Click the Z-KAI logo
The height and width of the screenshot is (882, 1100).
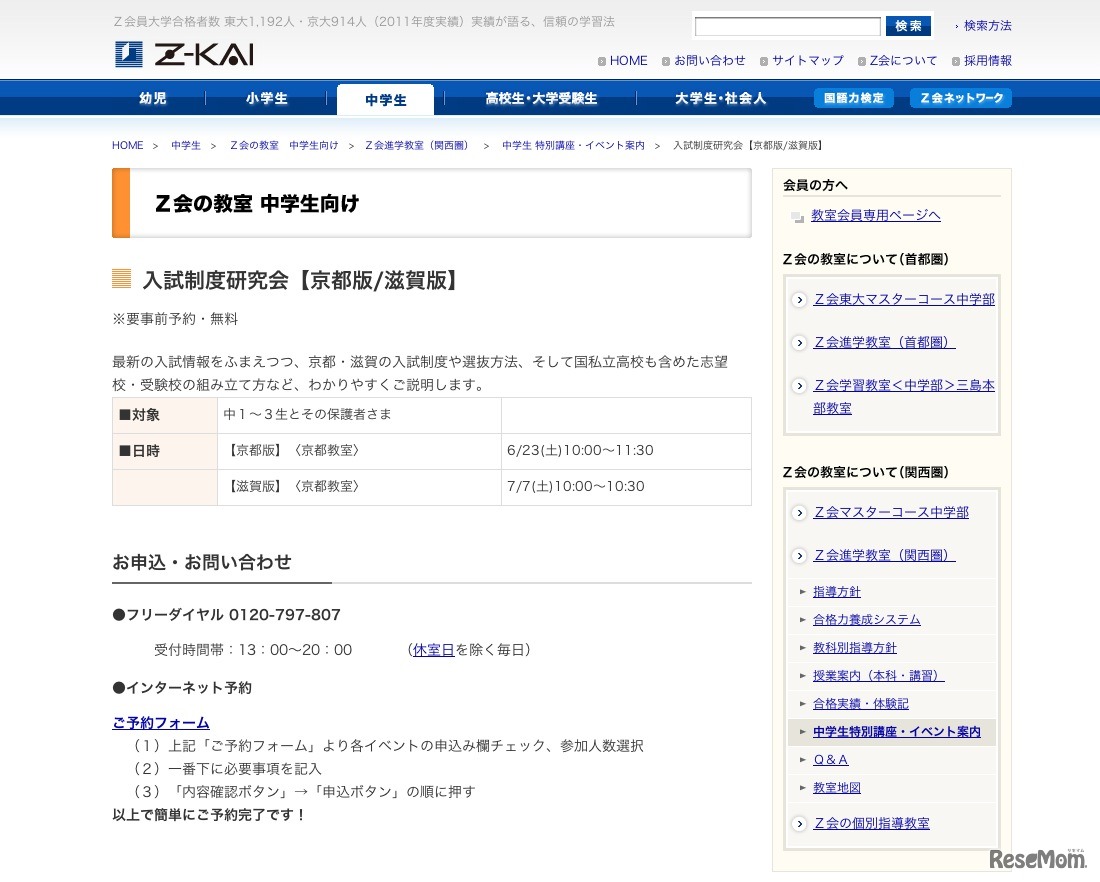(x=184, y=54)
